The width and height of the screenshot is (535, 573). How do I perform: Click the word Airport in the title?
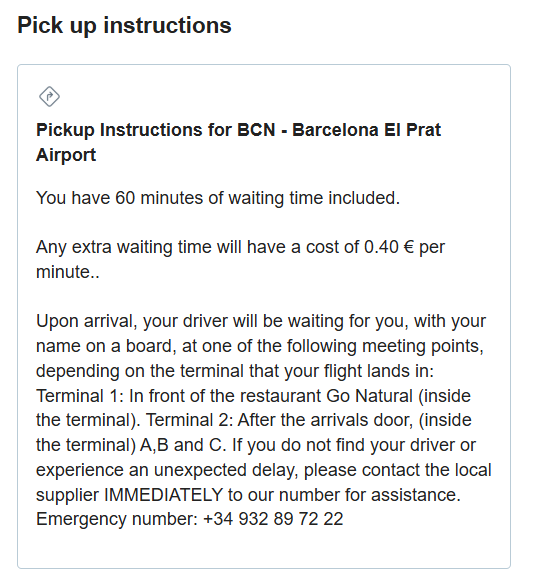[x=66, y=155]
